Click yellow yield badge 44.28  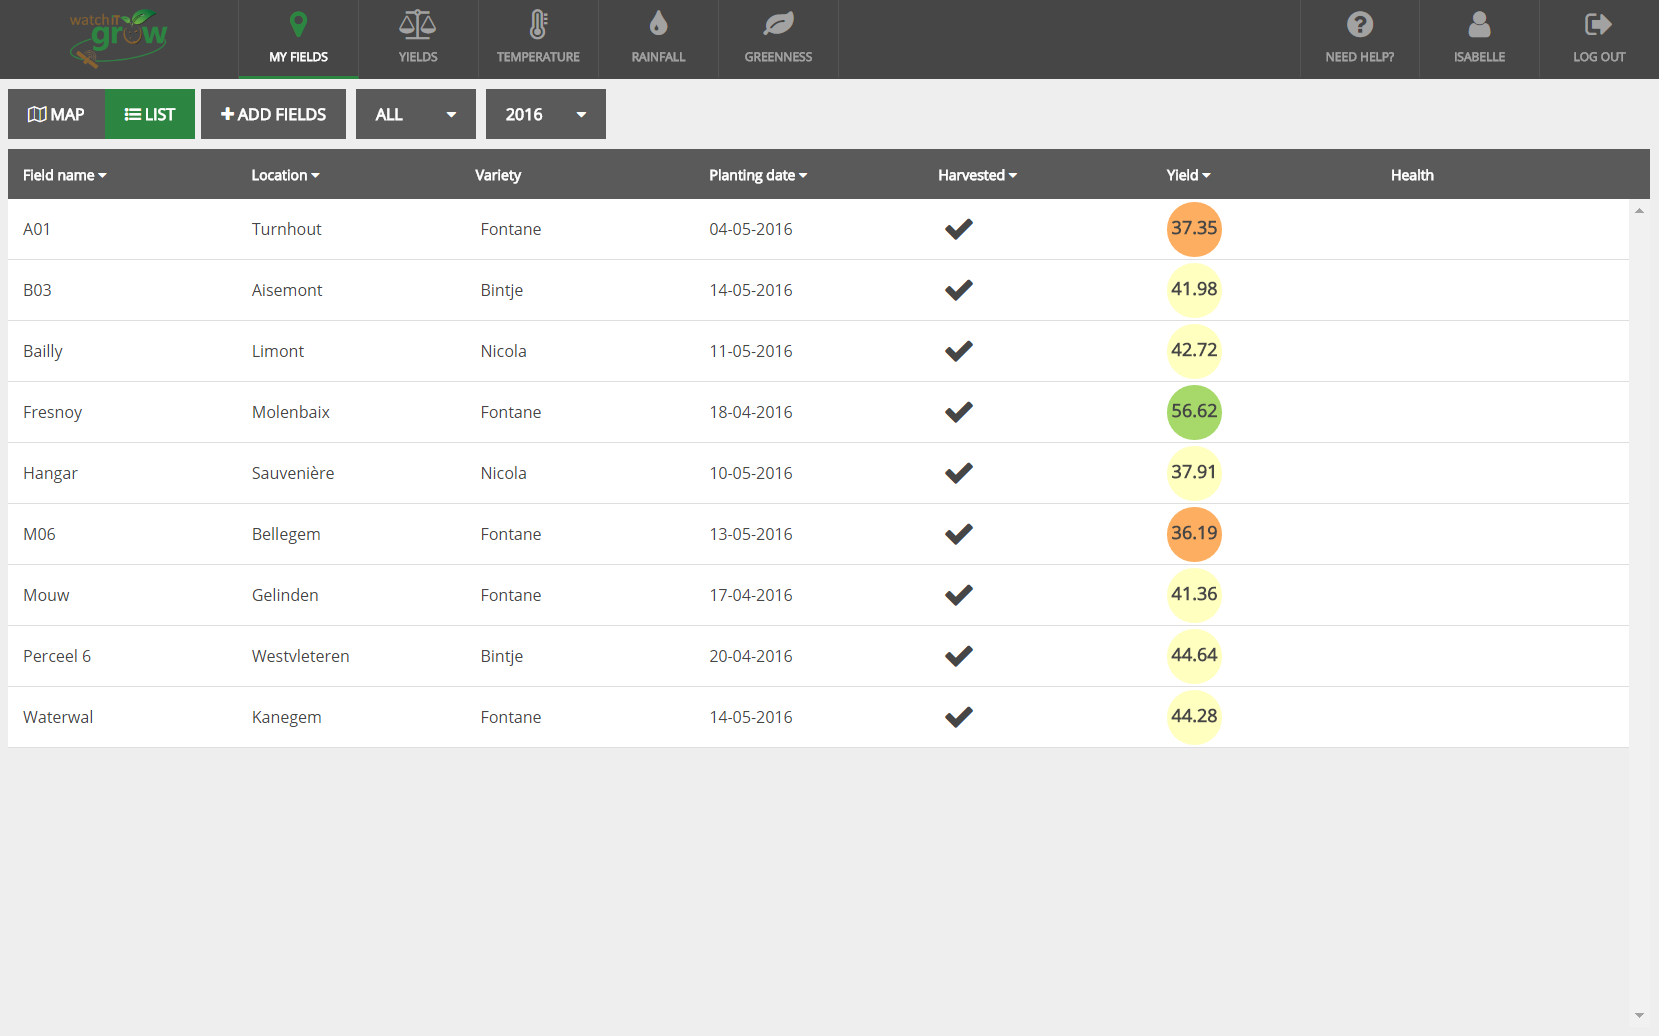pos(1194,717)
